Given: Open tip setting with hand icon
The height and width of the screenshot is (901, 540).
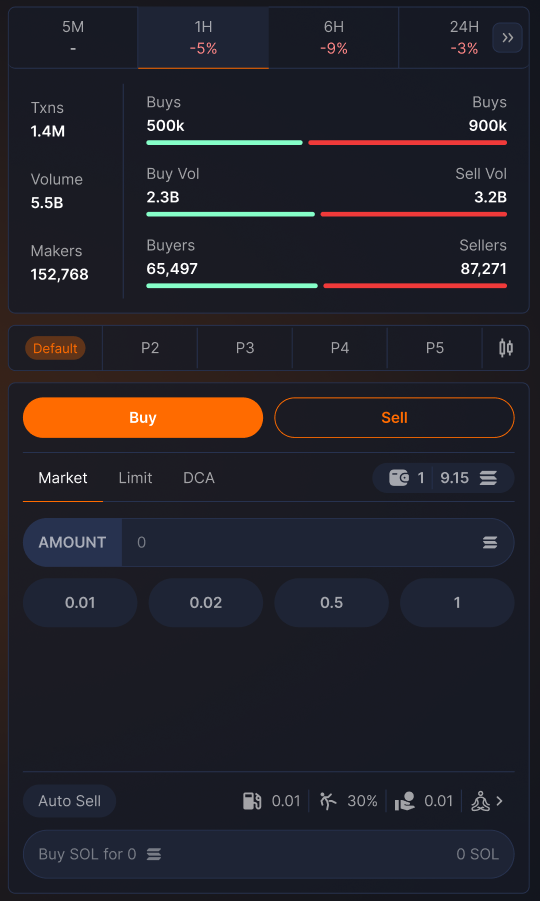Looking at the screenshot, I should point(424,801).
